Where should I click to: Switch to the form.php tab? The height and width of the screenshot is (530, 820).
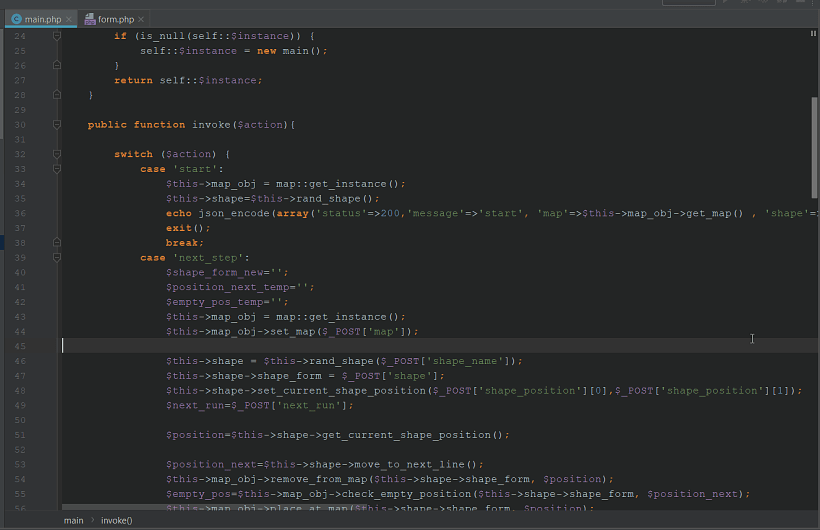tap(115, 19)
